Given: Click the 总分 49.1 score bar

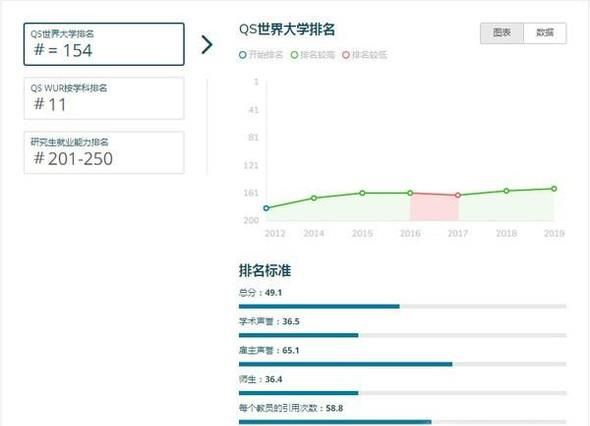Looking at the screenshot, I should point(403,307).
